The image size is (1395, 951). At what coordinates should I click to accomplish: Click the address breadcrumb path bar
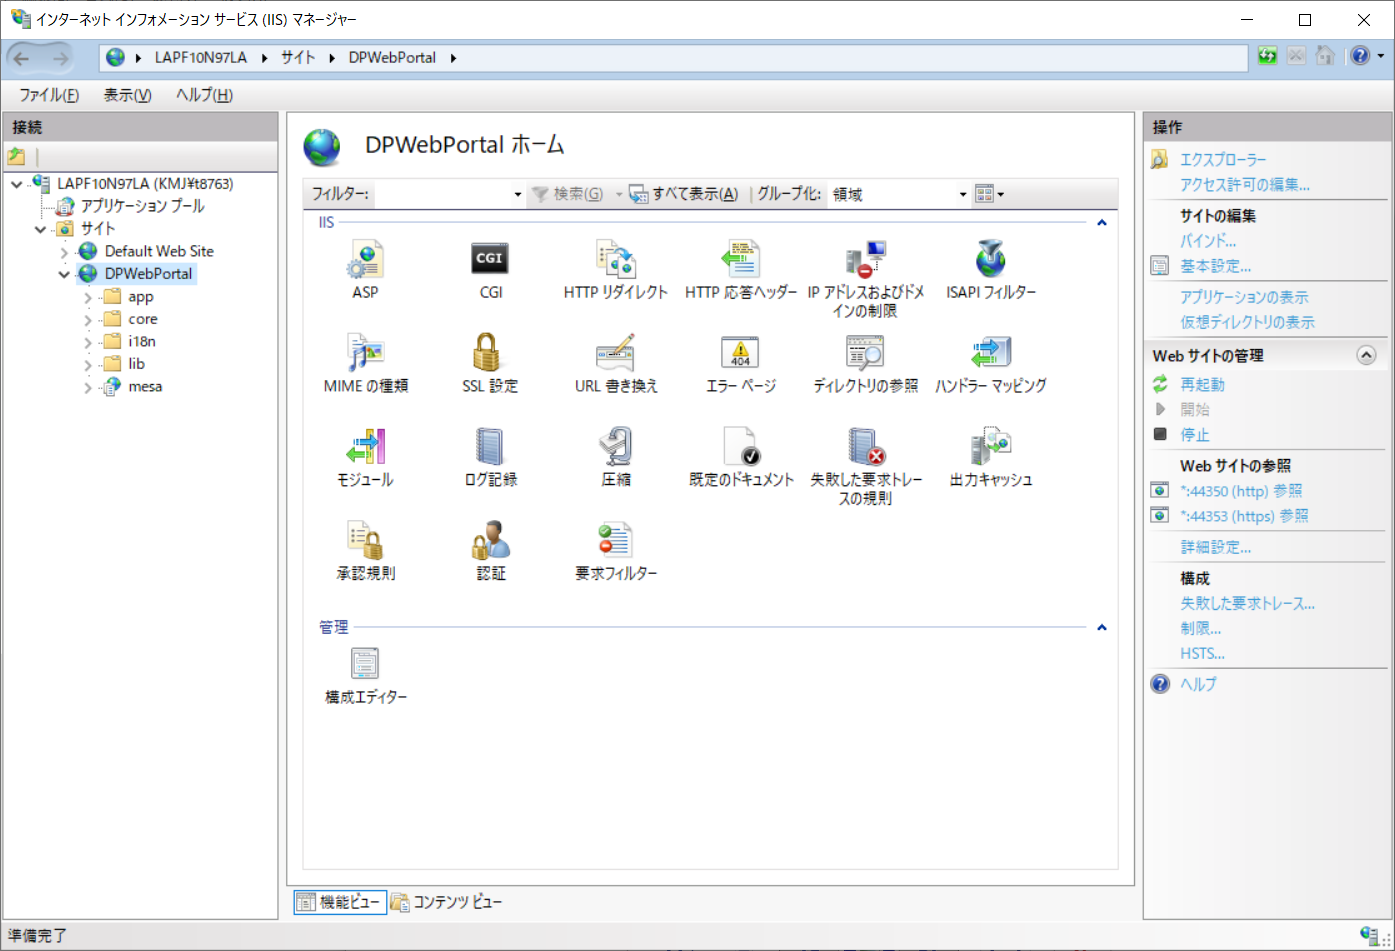674,58
